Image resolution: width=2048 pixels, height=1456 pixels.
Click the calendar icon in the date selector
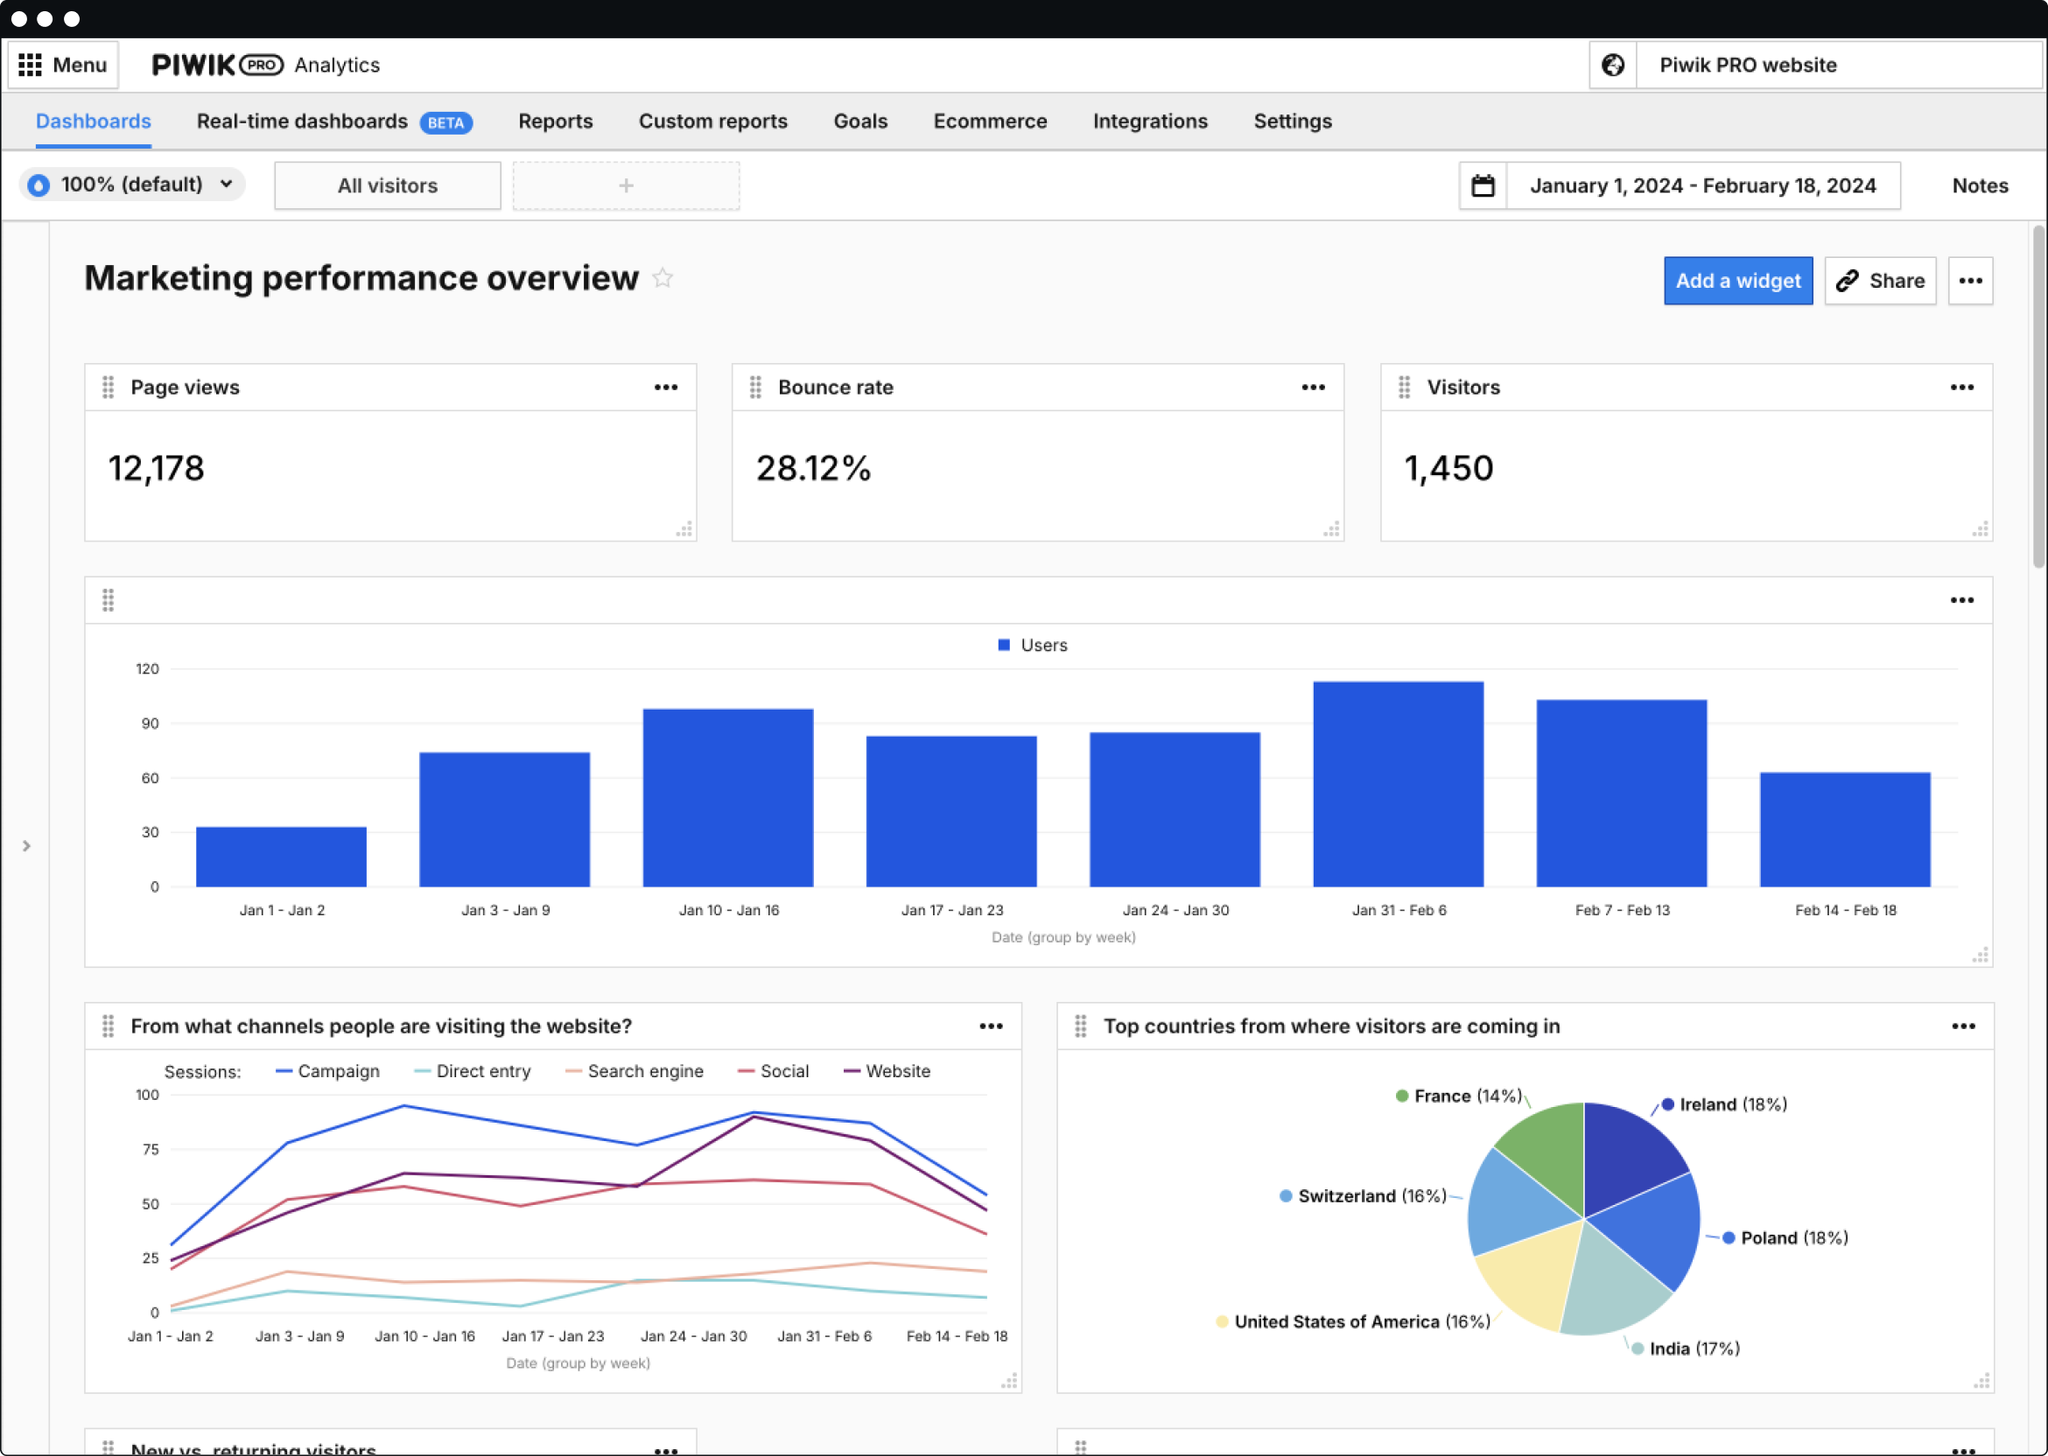tap(1483, 185)
